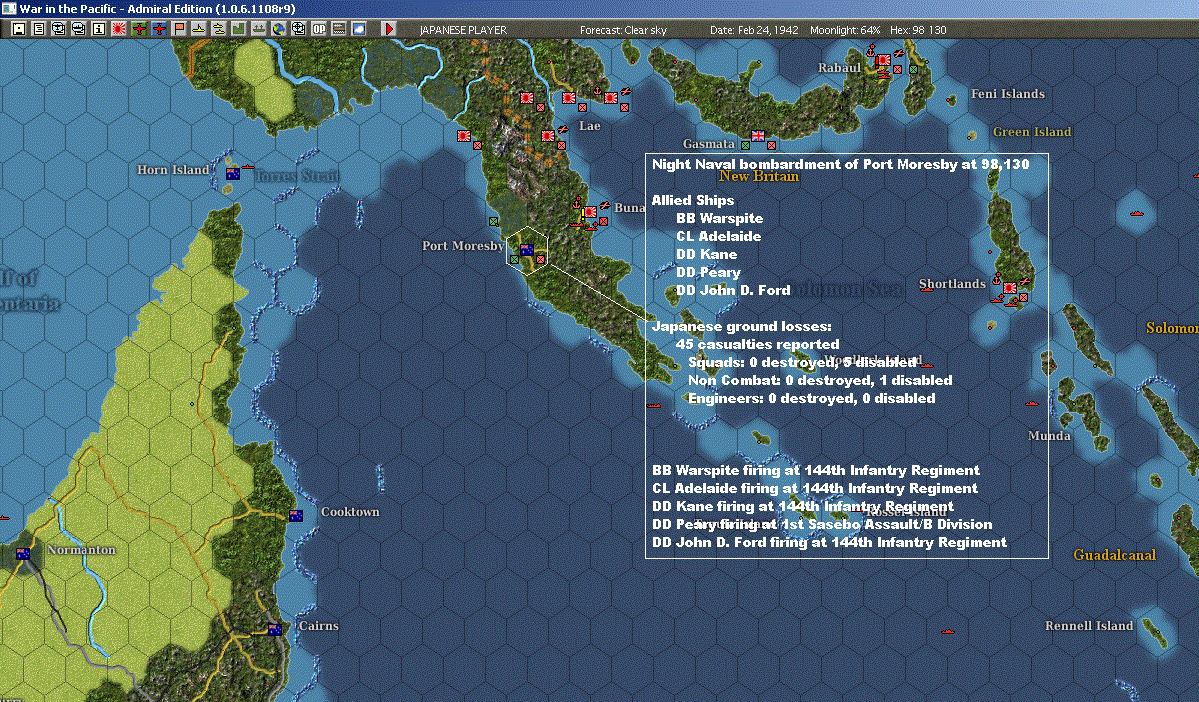
Task: Click the red play end-turn arrow
Action: click(388, 29)
